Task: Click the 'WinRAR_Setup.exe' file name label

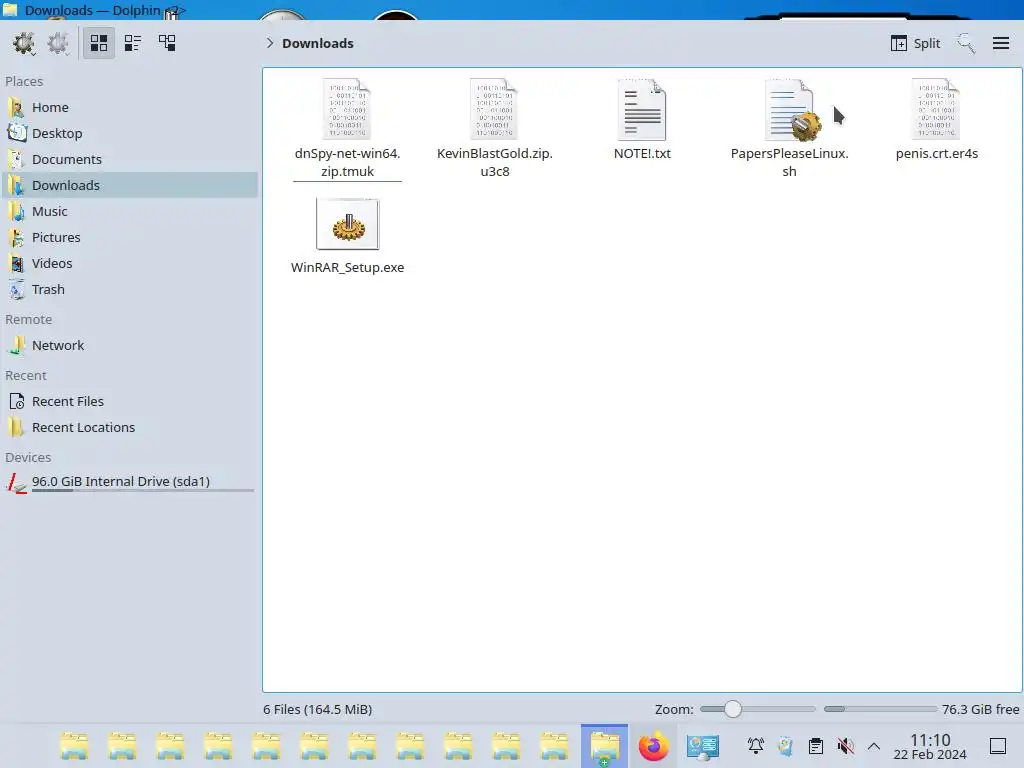Action: (347, 268)
